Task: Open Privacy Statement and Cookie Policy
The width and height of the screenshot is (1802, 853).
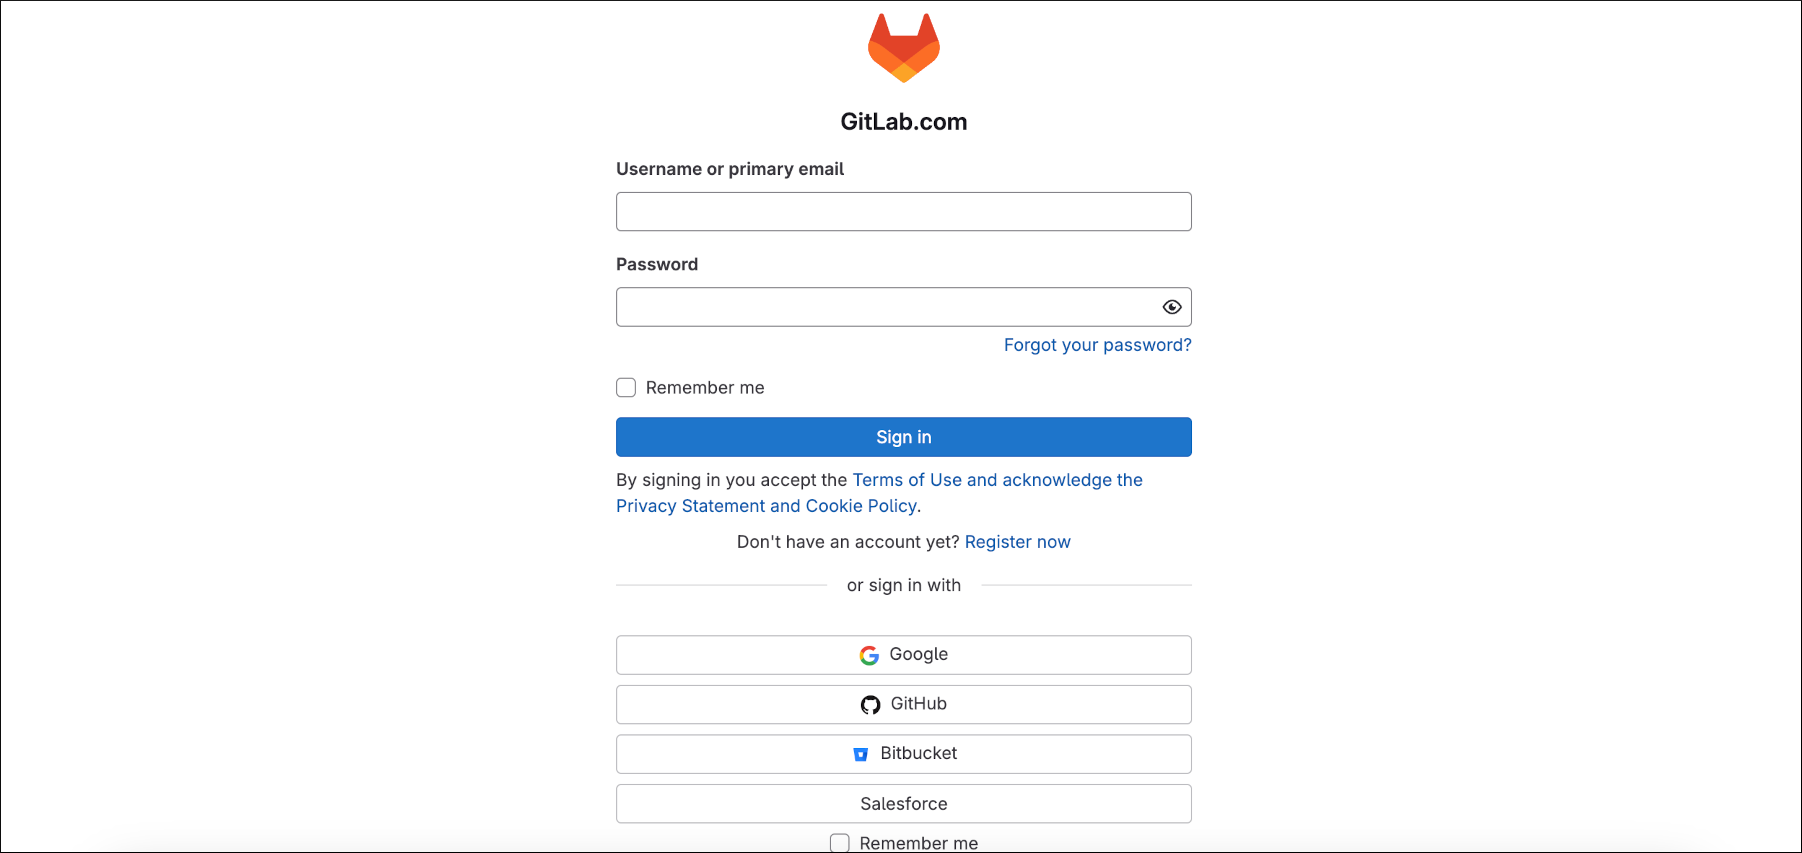Action: (766, 506)
